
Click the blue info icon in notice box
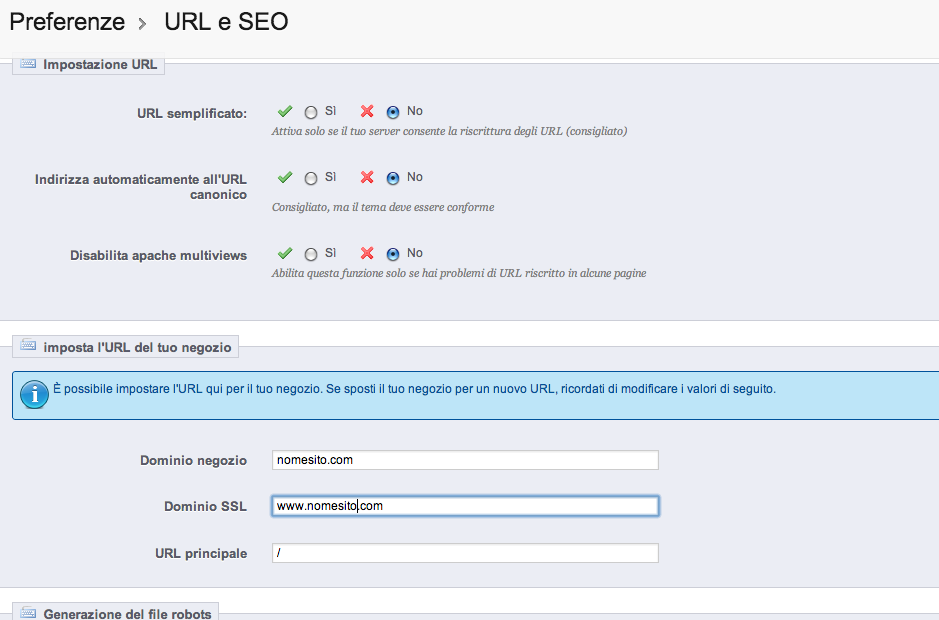click(35, 394)
